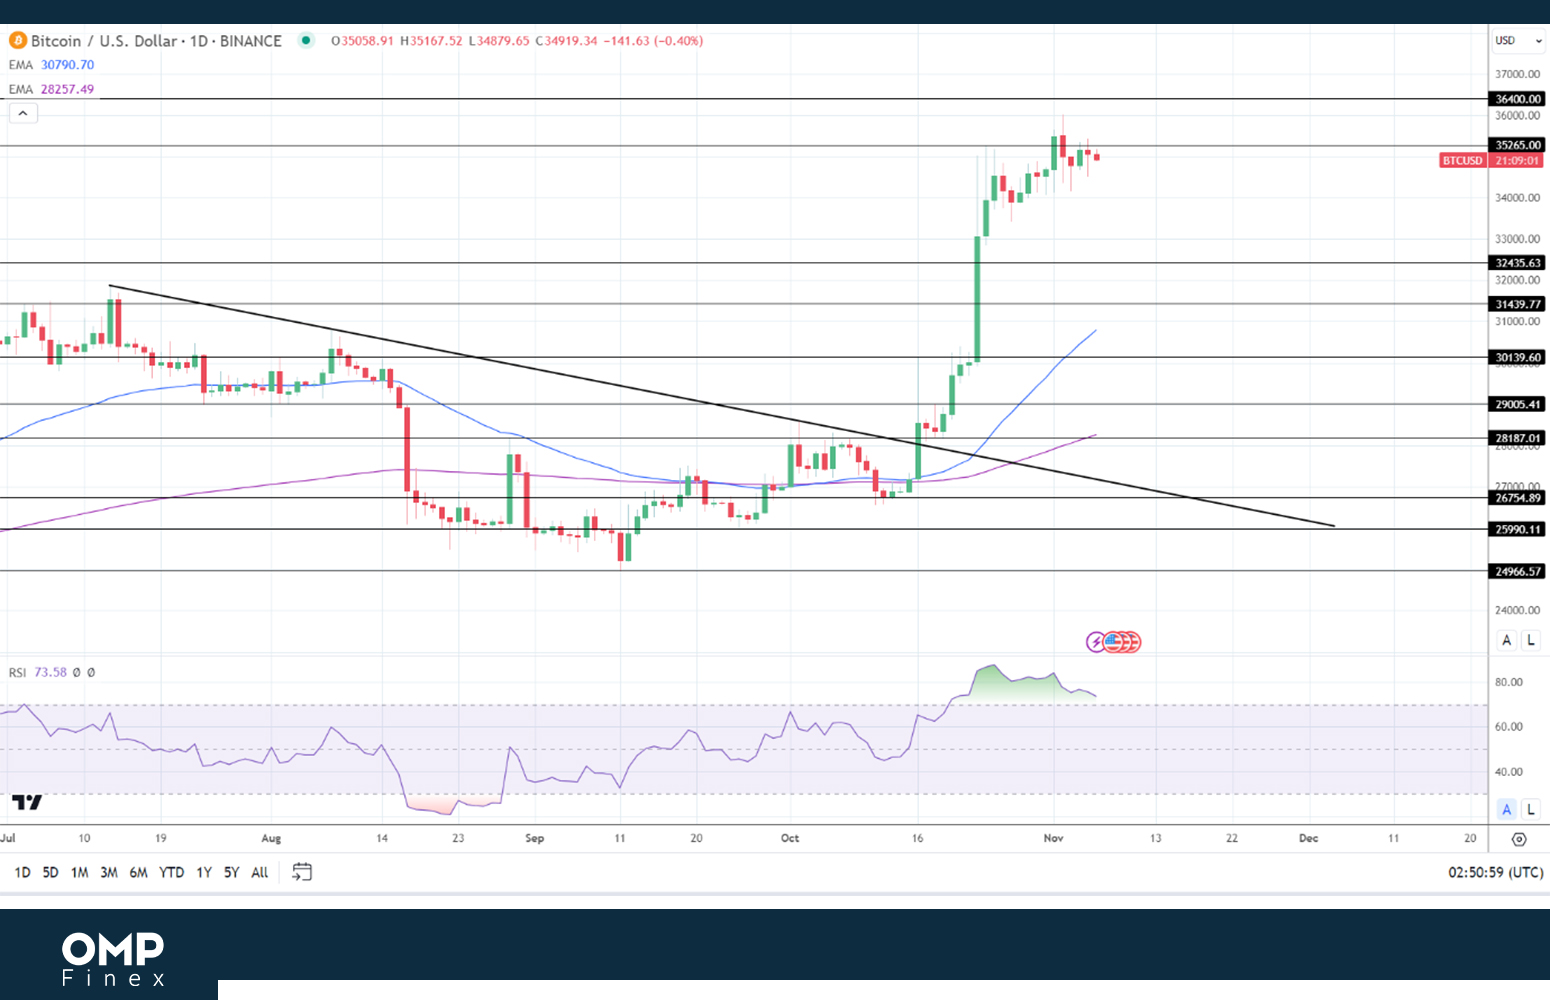
Task: Click the 31439.77 price level label
Action: tap(1518, 304)
